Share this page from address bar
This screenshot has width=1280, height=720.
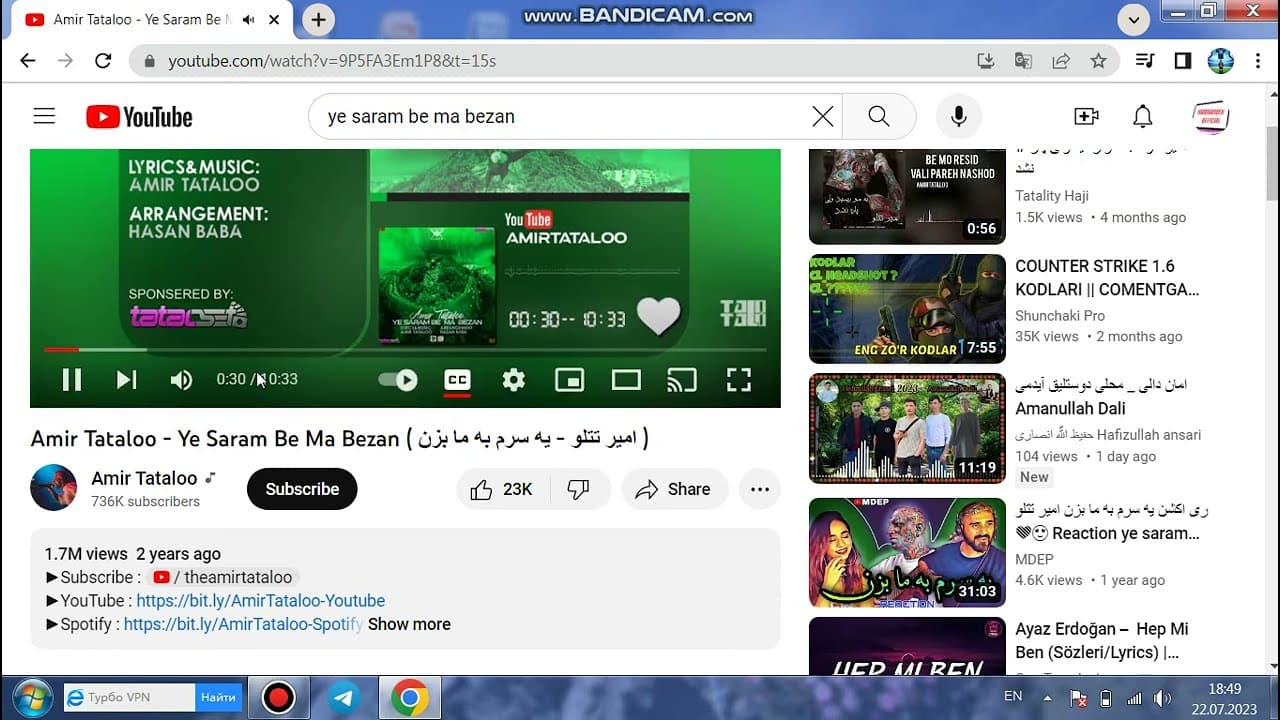tap(1061, 61)
